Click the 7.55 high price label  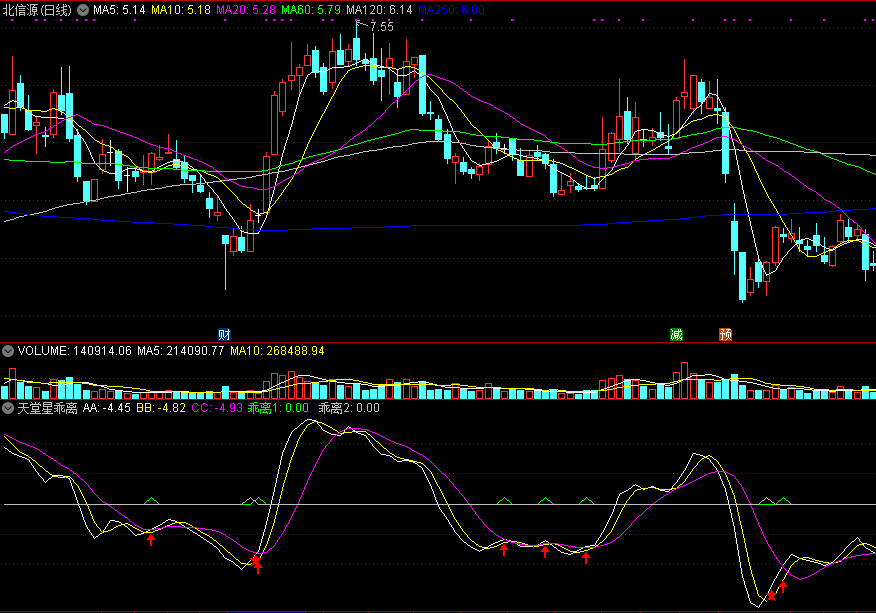click(382, 27)
